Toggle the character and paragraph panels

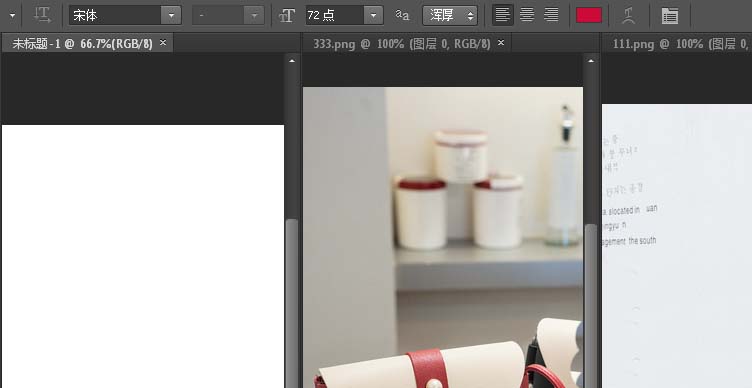pos(670,15)
